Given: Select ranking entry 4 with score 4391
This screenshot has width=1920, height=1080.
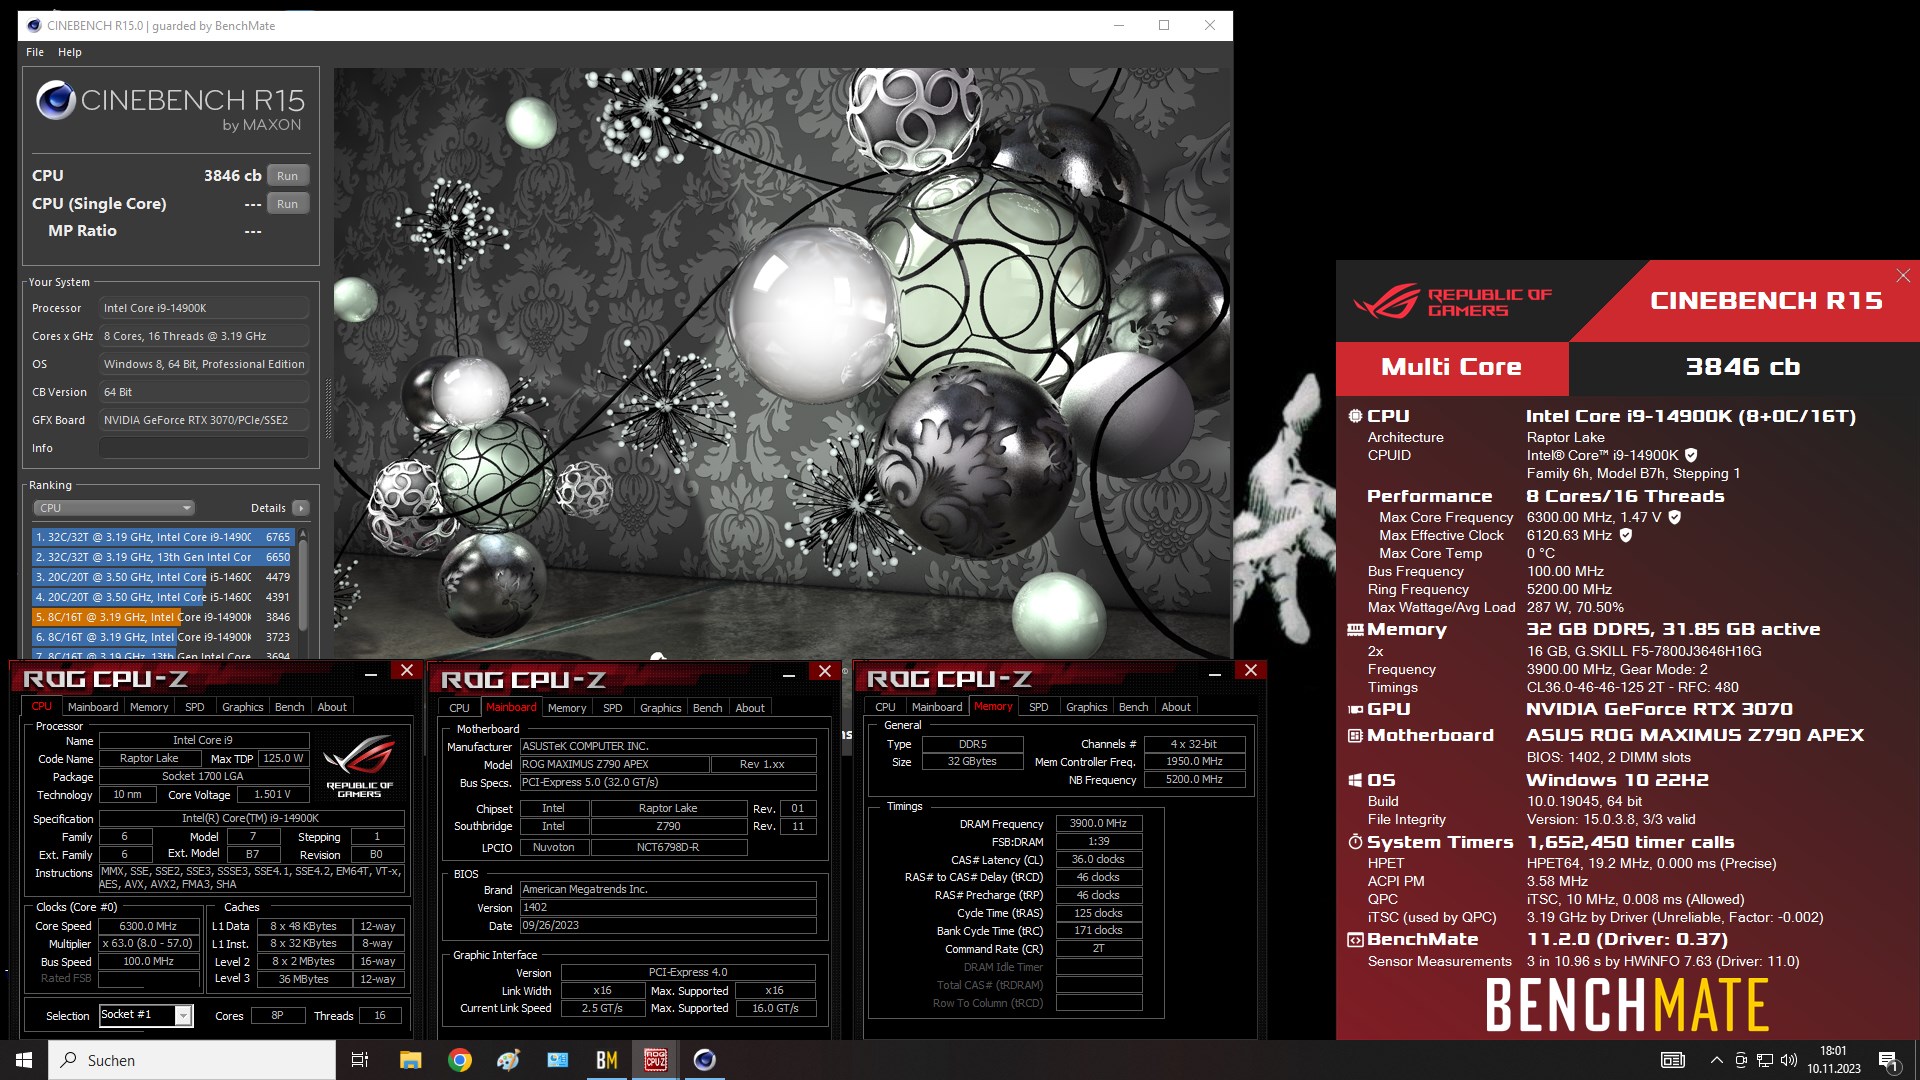Looking at the screenshot, I should [x=162, y=597].
